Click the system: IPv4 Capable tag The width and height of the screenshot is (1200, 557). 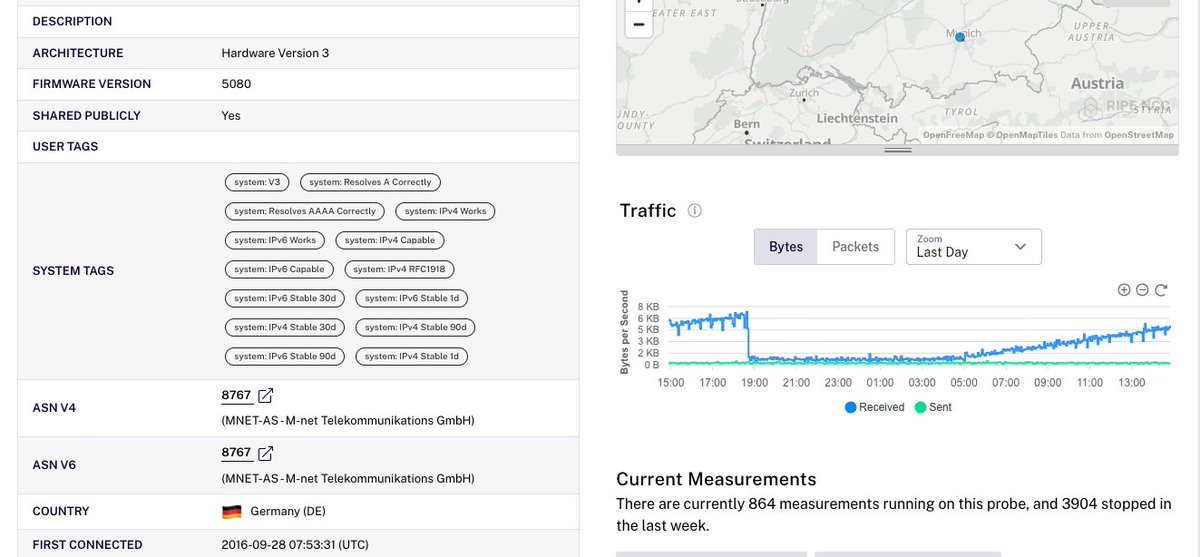click(390, 240)
